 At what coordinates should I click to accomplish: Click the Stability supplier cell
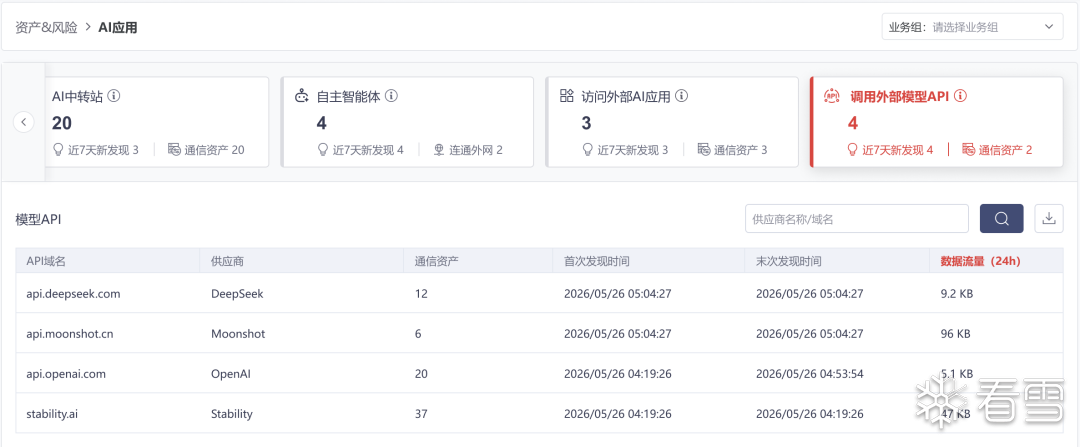coord(231,414)
